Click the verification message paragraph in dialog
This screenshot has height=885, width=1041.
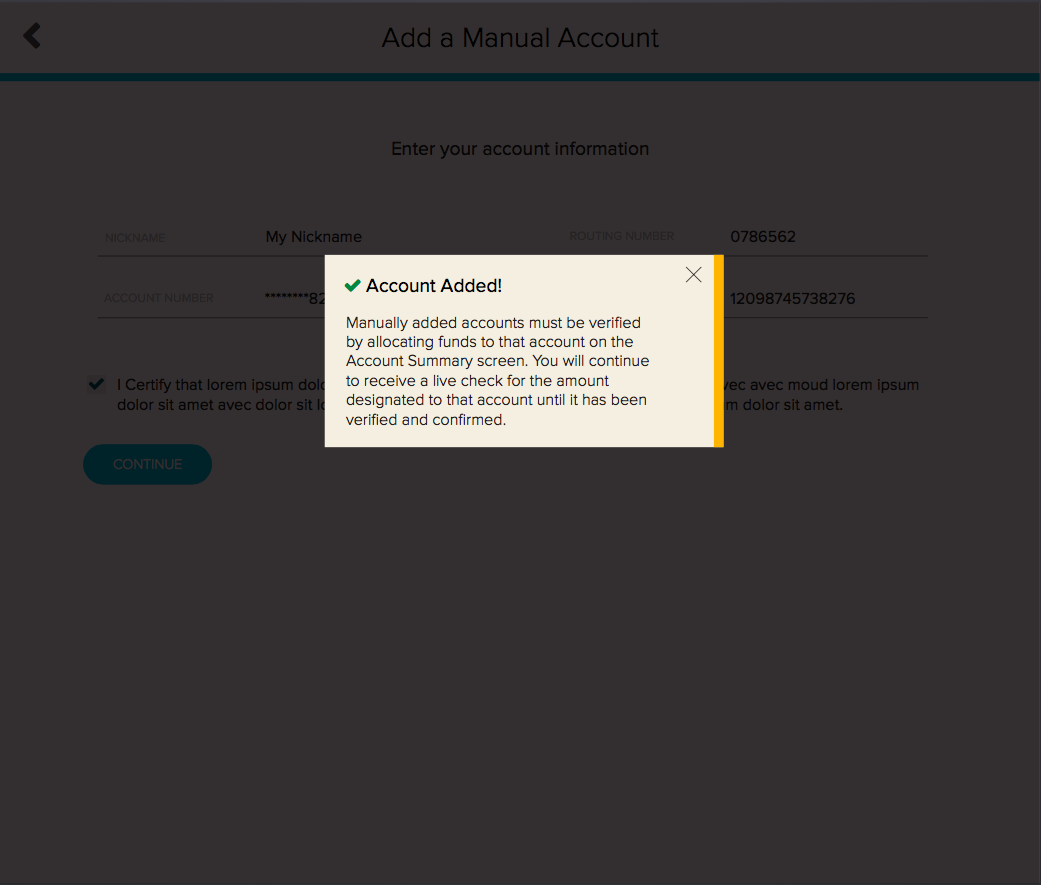pos(497,371)
